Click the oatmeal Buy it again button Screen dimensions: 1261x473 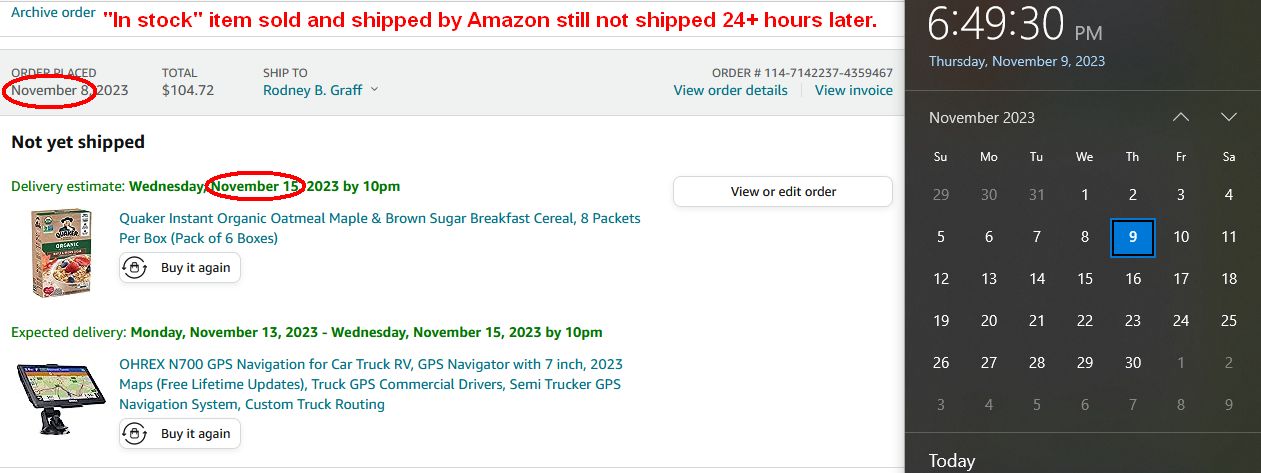pyautogui.click(x=180, y=268)
